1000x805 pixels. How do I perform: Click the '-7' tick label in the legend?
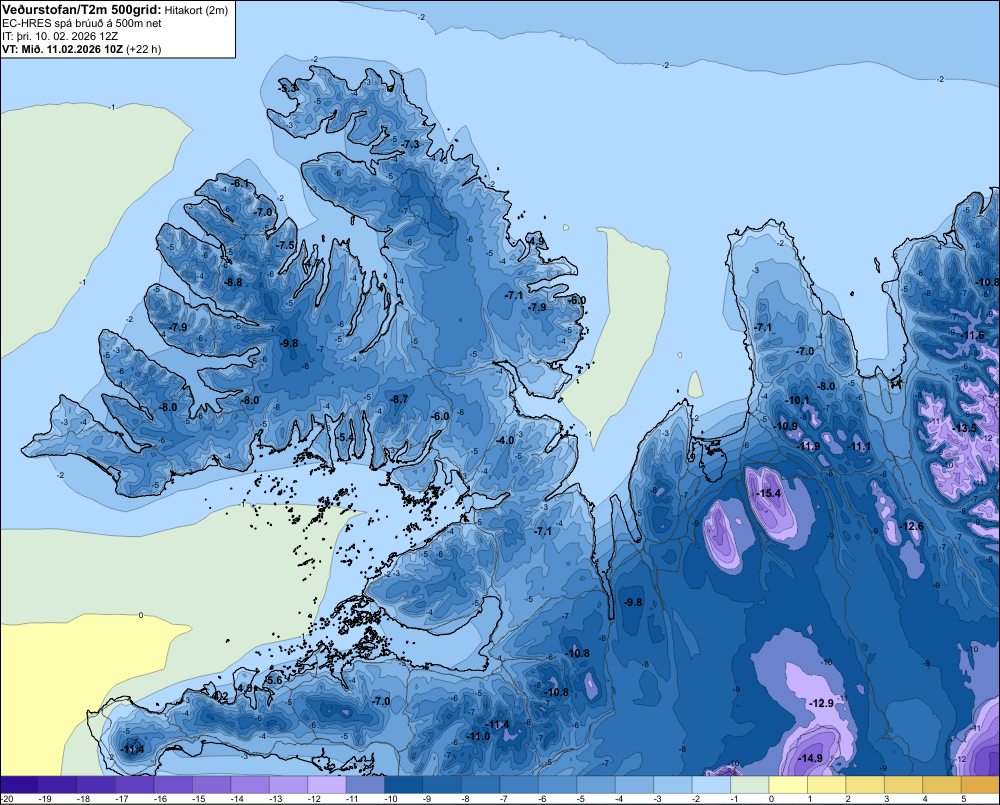(505, 799)
